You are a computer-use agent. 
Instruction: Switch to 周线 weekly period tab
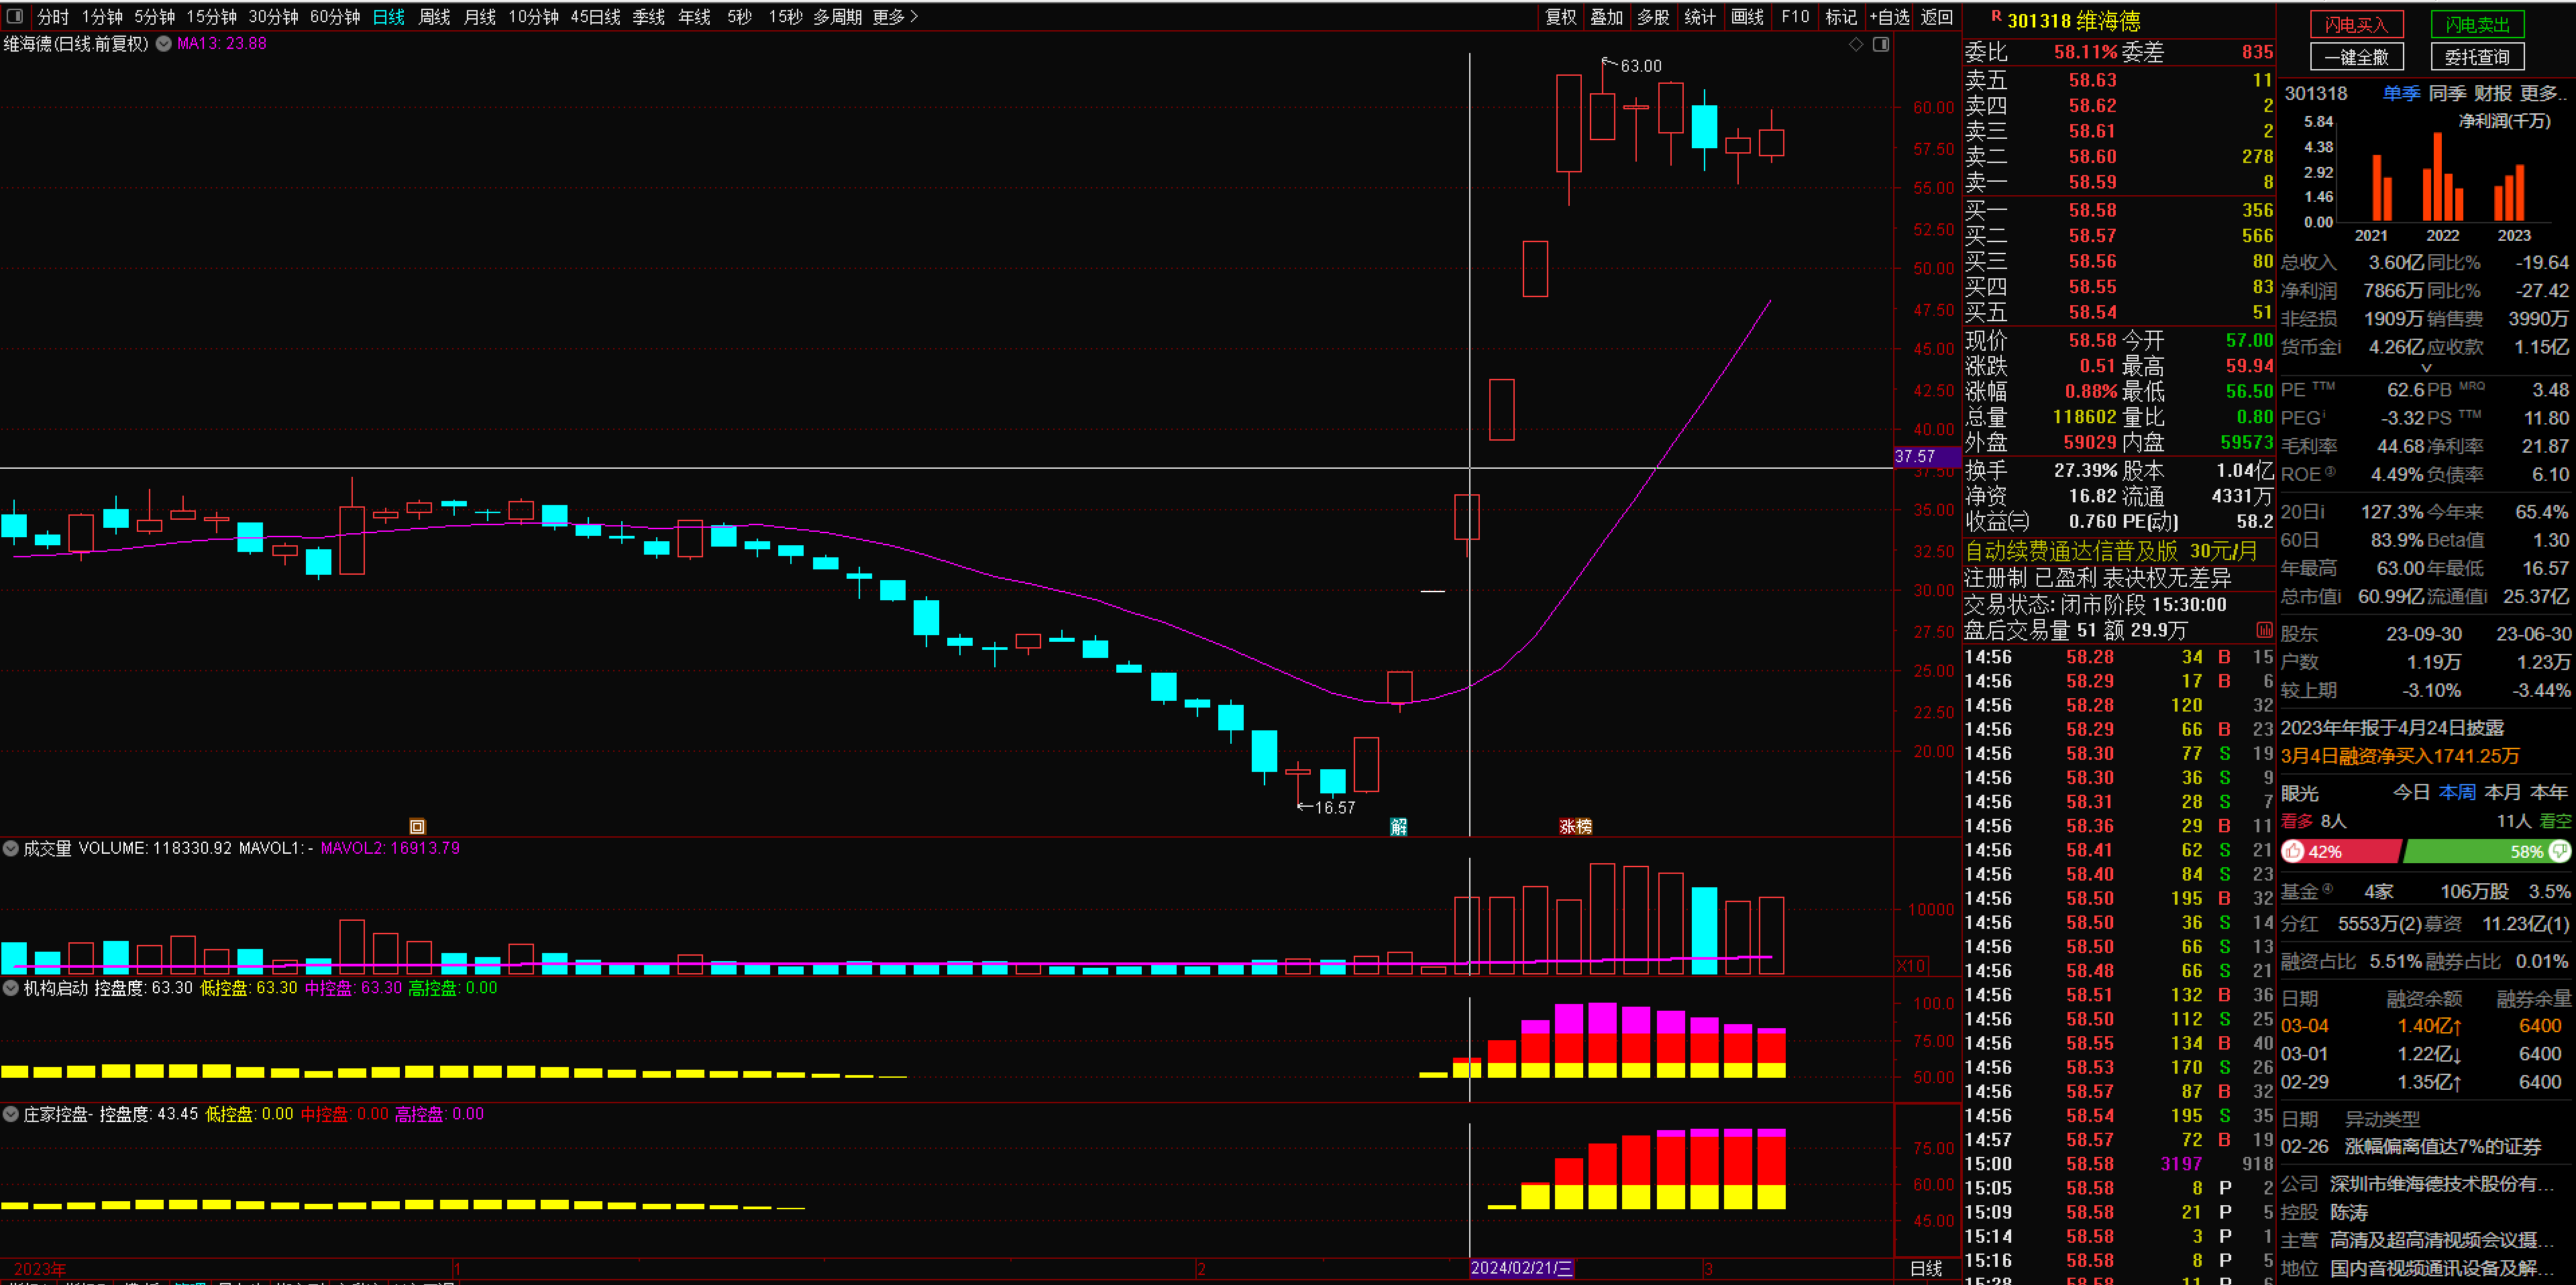[x=434, y=17]
